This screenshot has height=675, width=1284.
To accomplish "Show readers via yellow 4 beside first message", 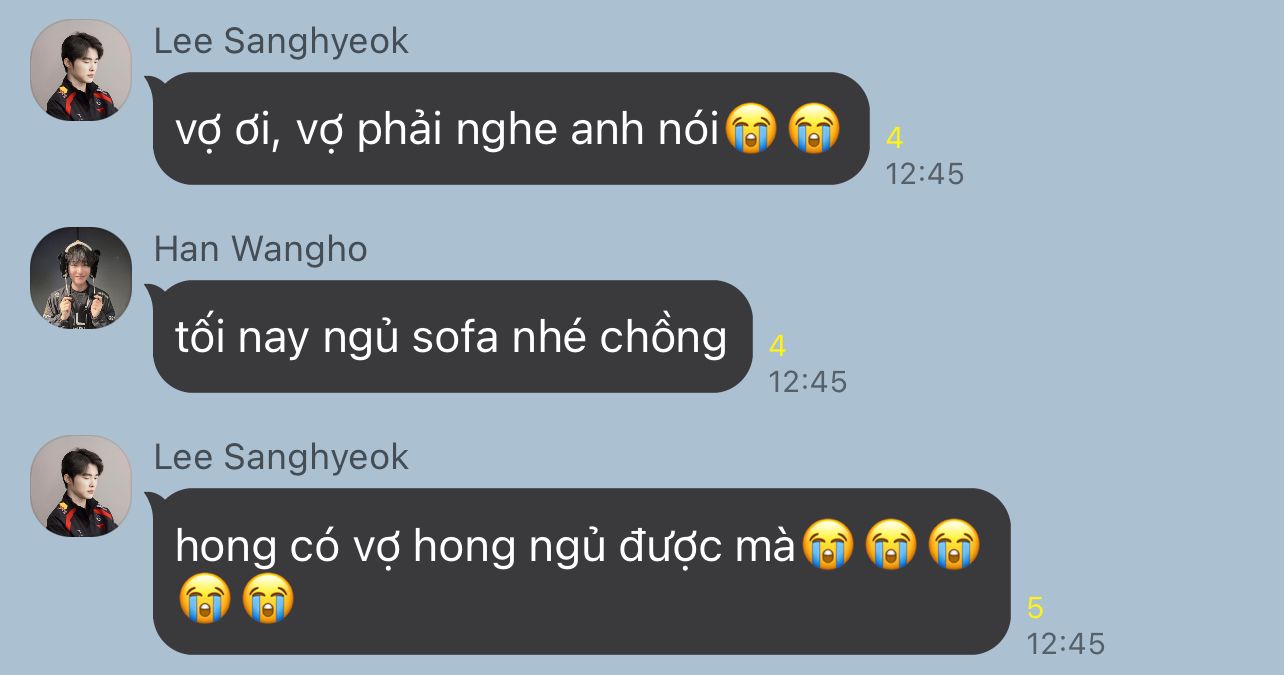I will point(895,138).
